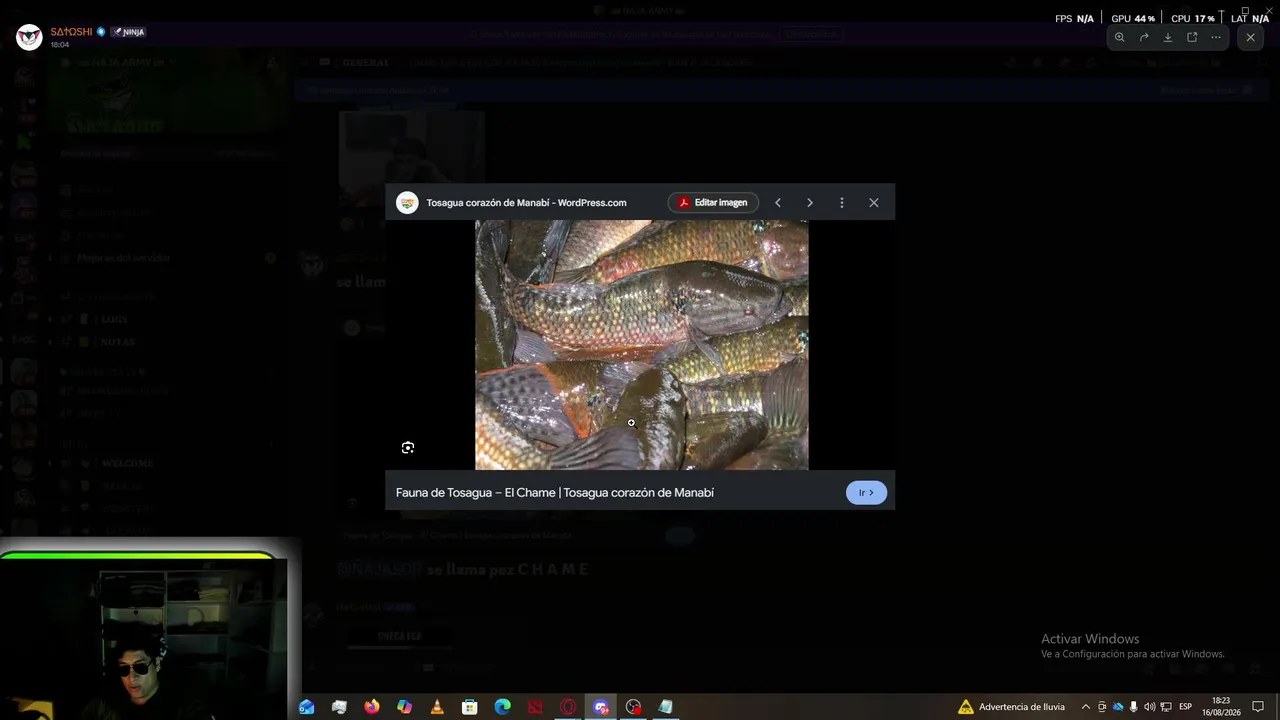Screen dimensions: 1280x720
Task: Click the microphone tray icon
Action: pos(1133,707)
